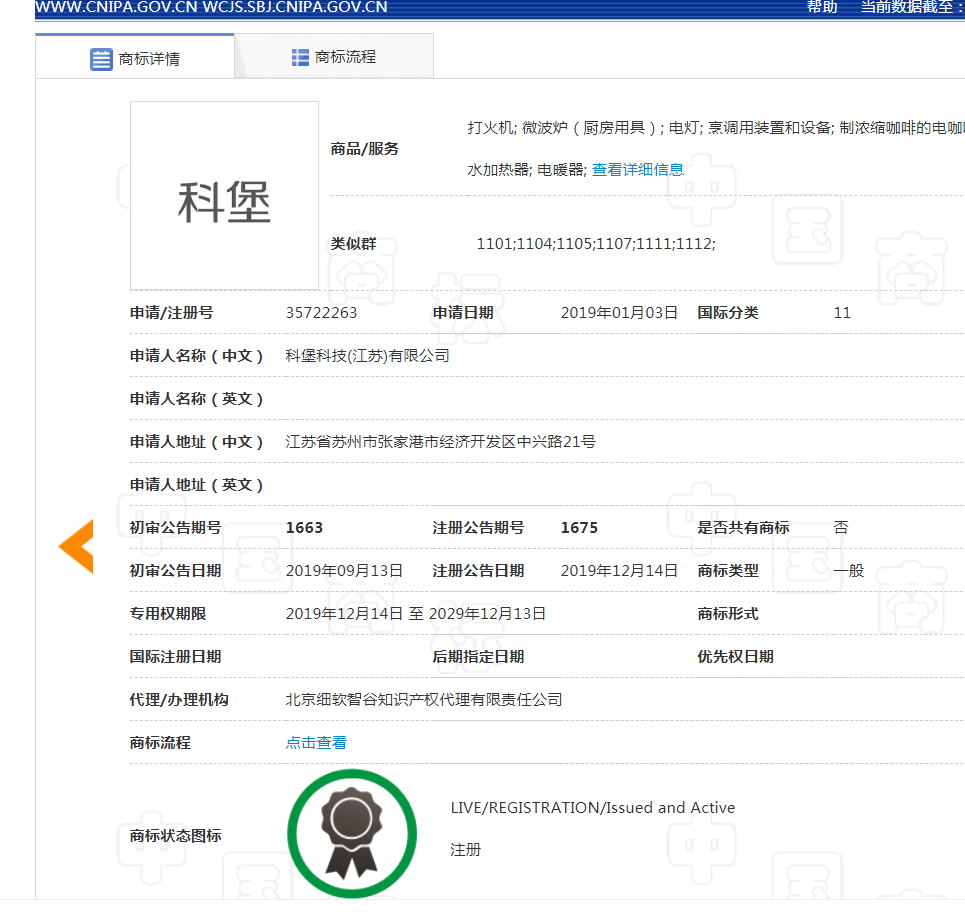
Task: Switch to the 商标流程 tab
Action: [x=334, y=57]
